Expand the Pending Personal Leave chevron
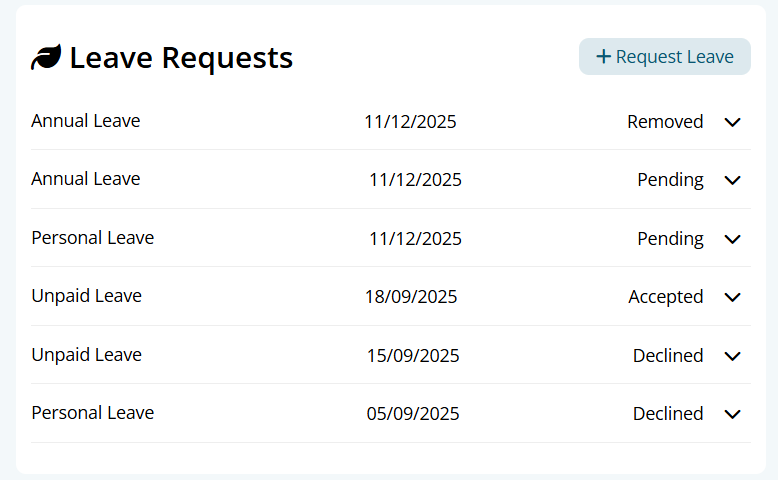 (x=732, y=239)
